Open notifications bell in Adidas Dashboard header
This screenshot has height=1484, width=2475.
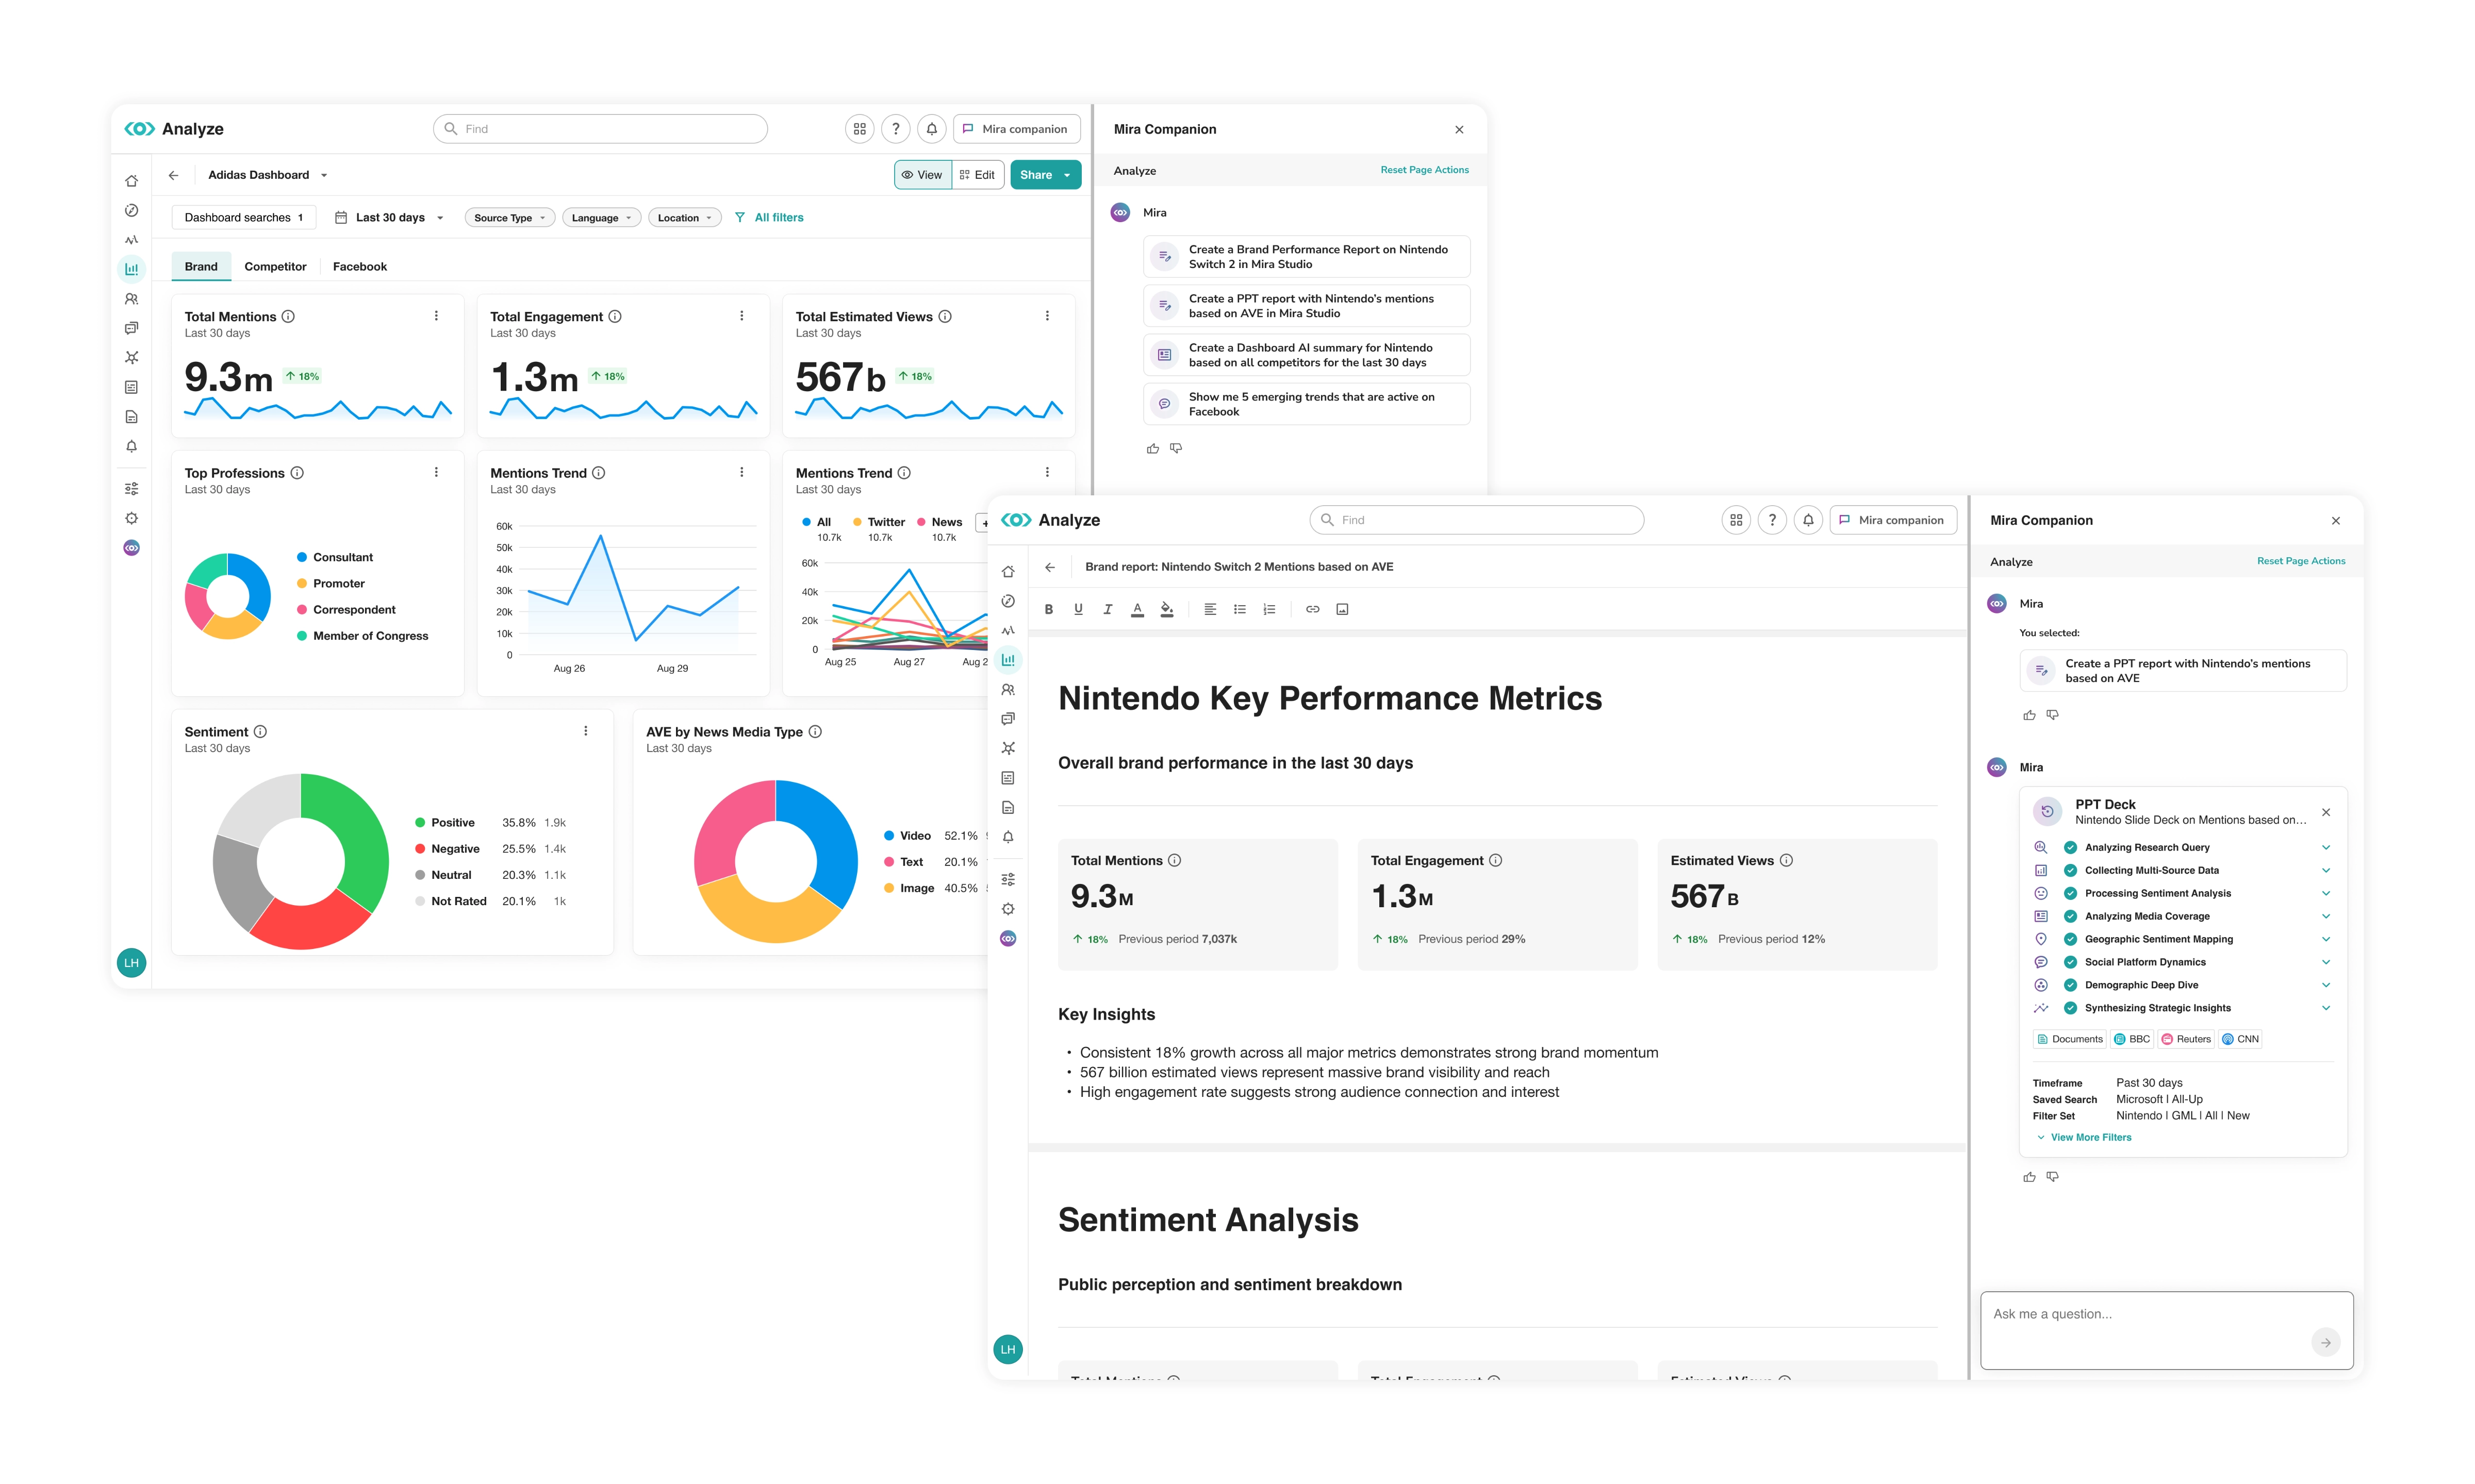click(x=931, y=129)
